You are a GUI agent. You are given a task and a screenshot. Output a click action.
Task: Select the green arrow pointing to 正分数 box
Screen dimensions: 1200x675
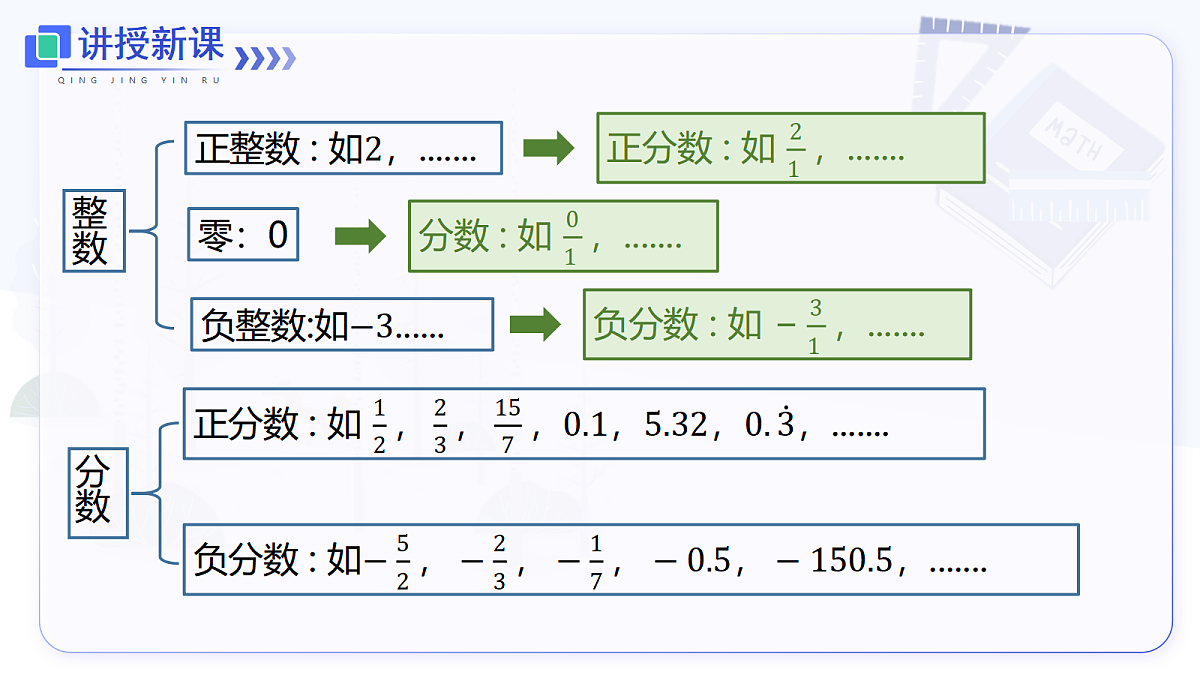coord(550,148)
